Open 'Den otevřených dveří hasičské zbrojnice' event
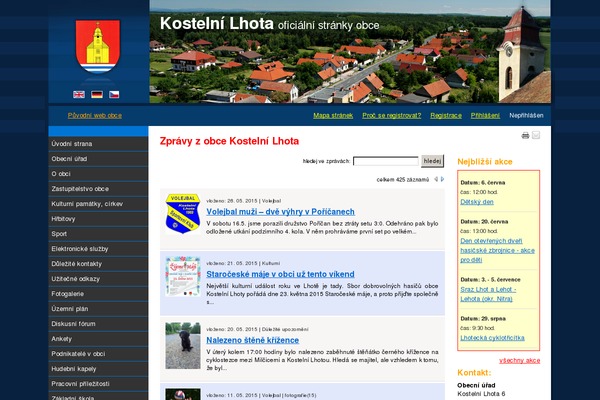The width and height of the screenshot is (600, 400). [497, 250]
